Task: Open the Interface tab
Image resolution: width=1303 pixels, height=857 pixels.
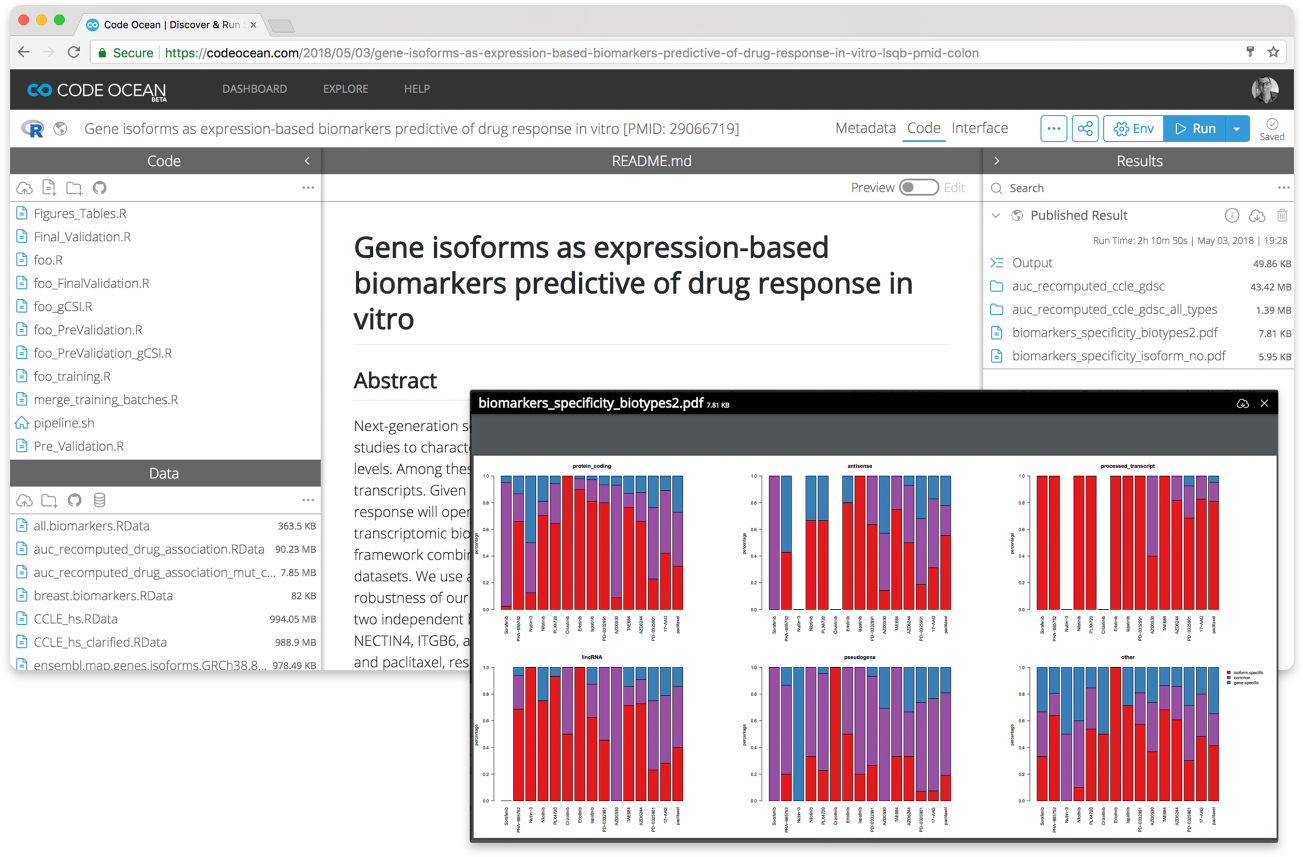Action: (x=979, y=128)
